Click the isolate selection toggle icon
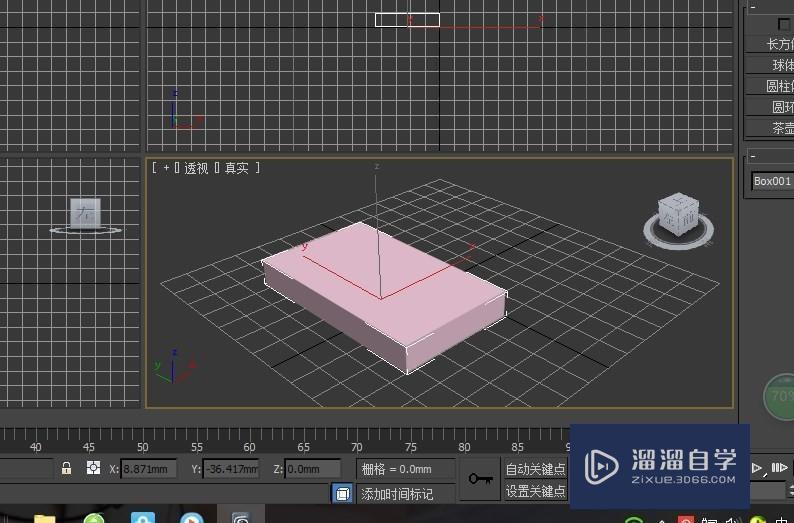The height and width of the screenshot is (523, 794). point(342,493)
